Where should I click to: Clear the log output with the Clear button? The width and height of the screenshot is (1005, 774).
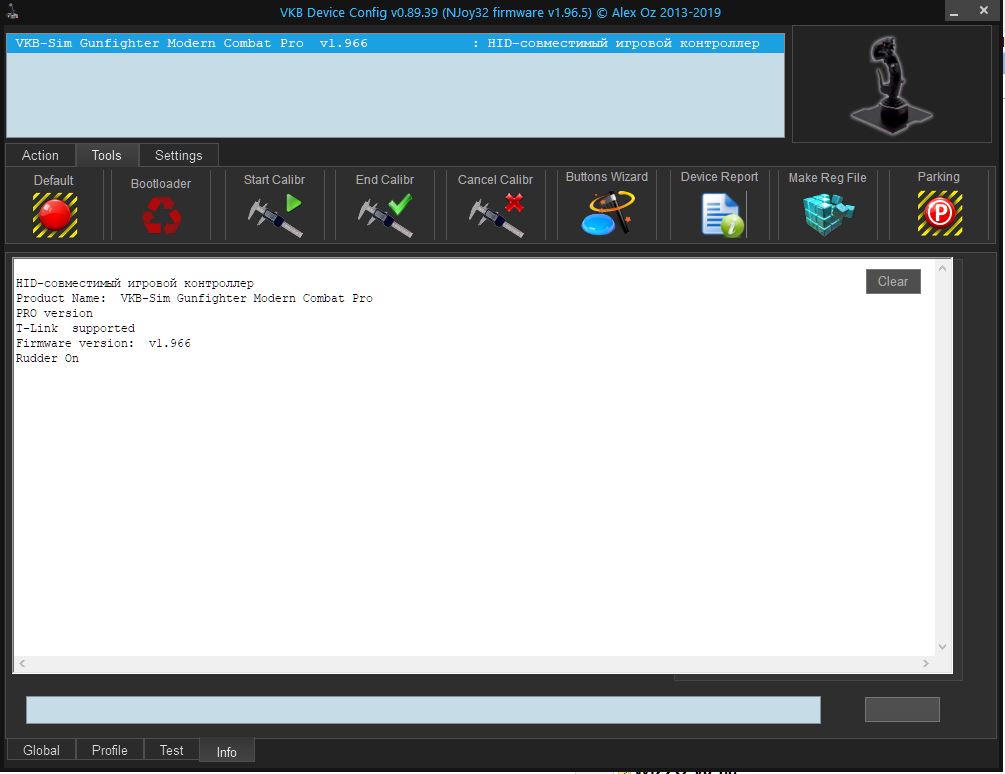click(x=893, y=281)
